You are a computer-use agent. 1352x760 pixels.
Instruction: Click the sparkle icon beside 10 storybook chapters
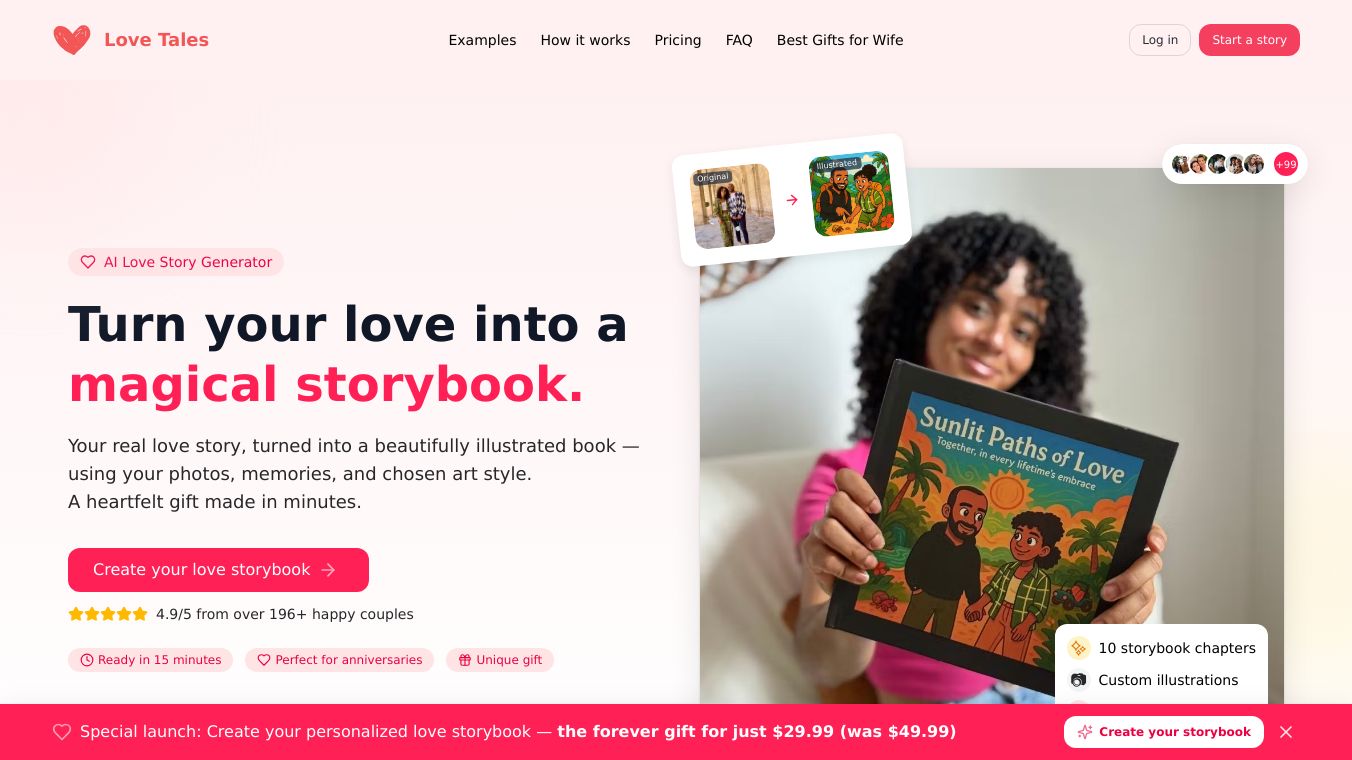point(1078,648)
